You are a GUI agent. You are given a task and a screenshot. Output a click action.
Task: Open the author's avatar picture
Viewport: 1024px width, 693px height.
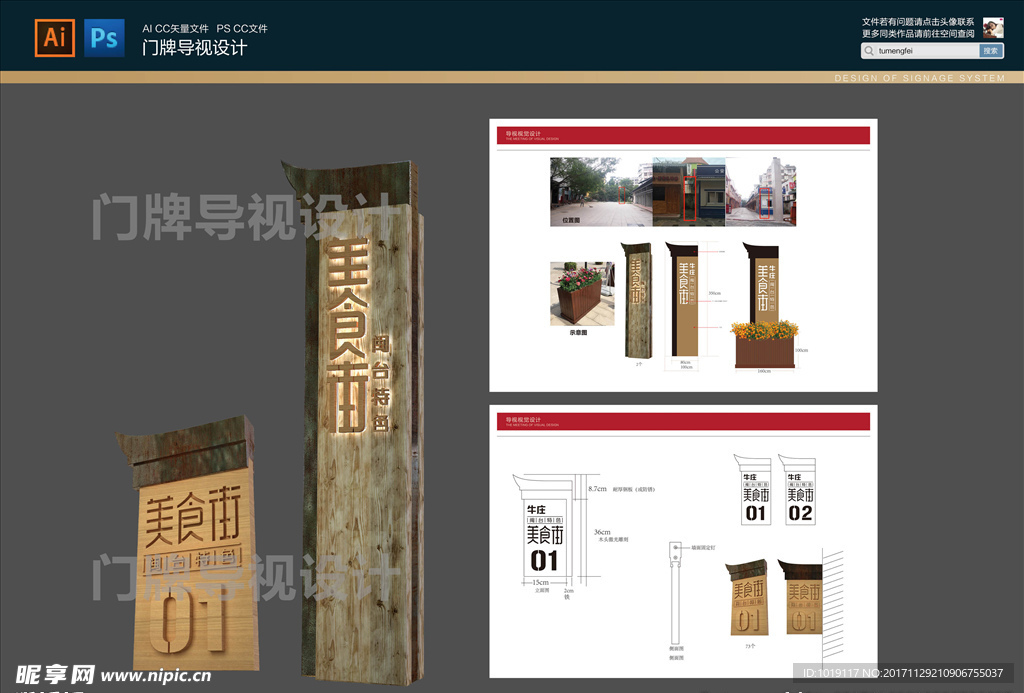tap(992, 27)
